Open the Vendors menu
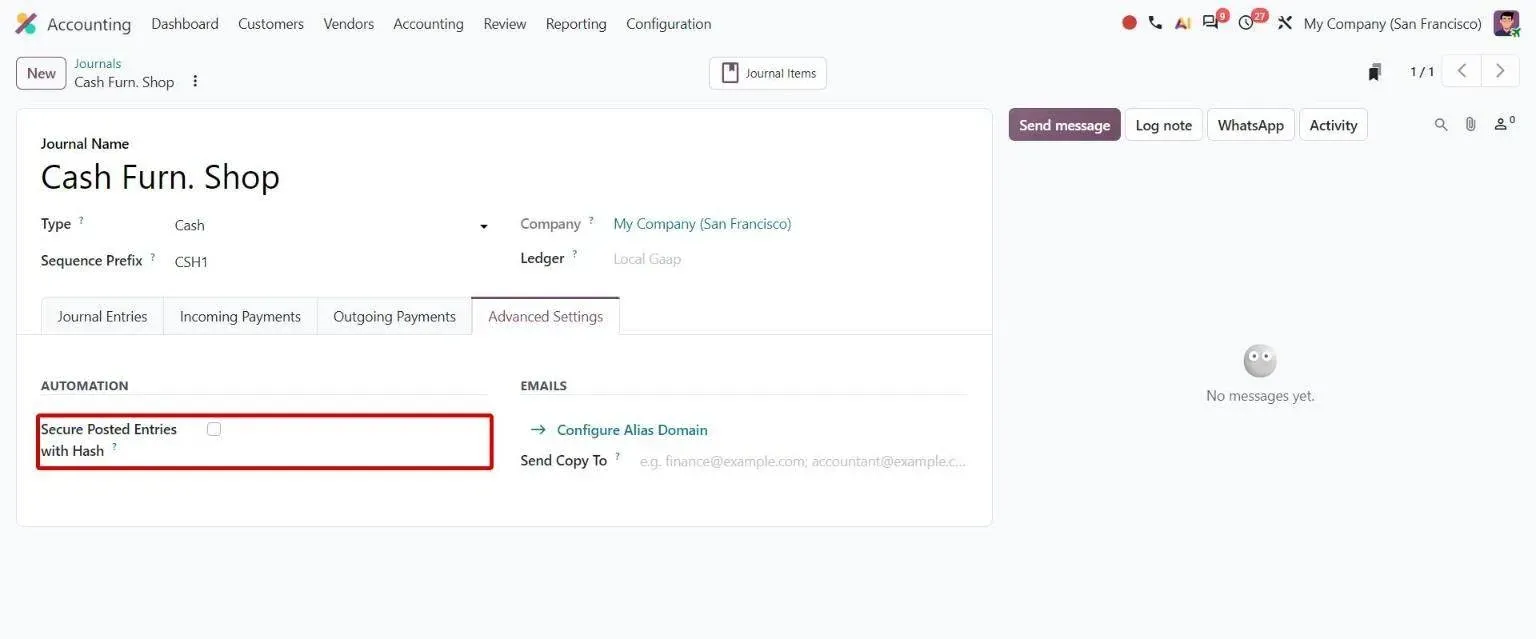The width and height of the screenshot is (1536, 639). (349, 23)
